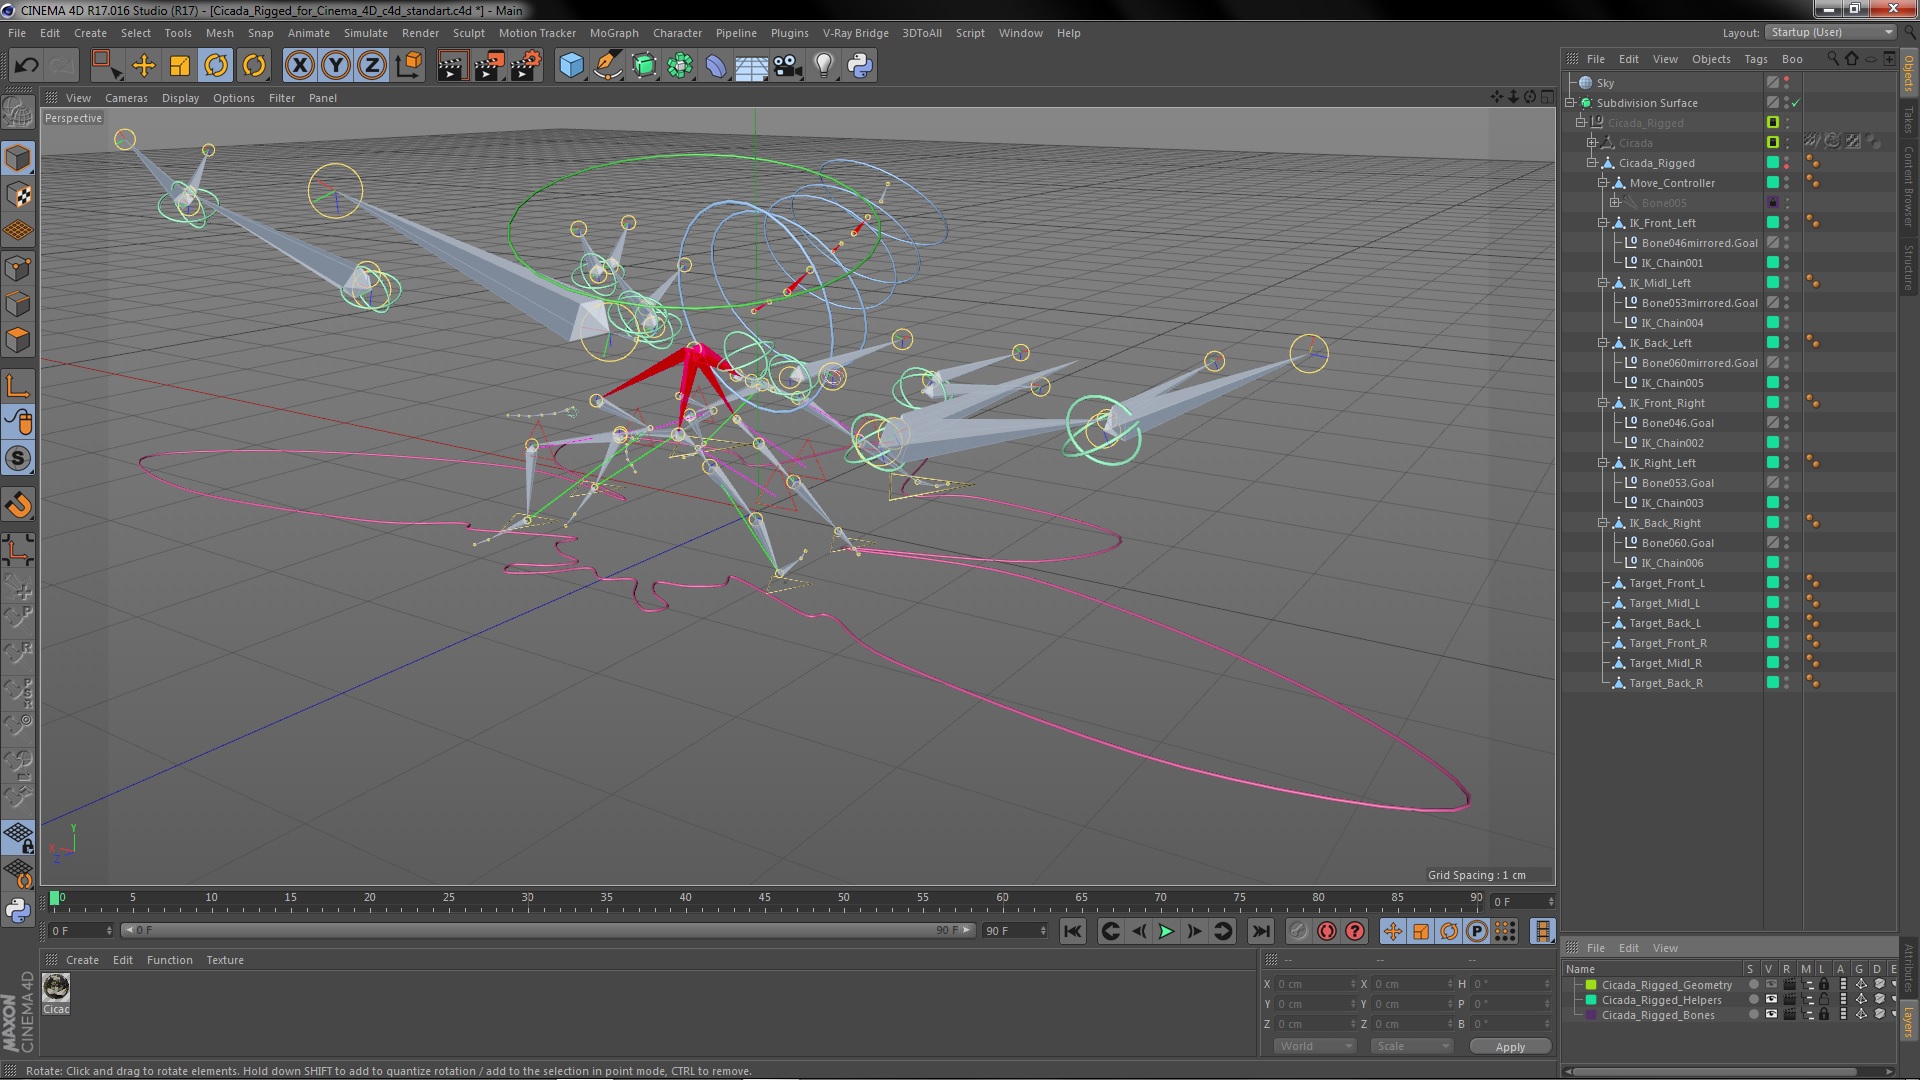Toggle Cicada_Rigged_Helpers layer view icon
Image resolution: width=1920 pixels, height=1080 pixels.
coord(1771,1000)
